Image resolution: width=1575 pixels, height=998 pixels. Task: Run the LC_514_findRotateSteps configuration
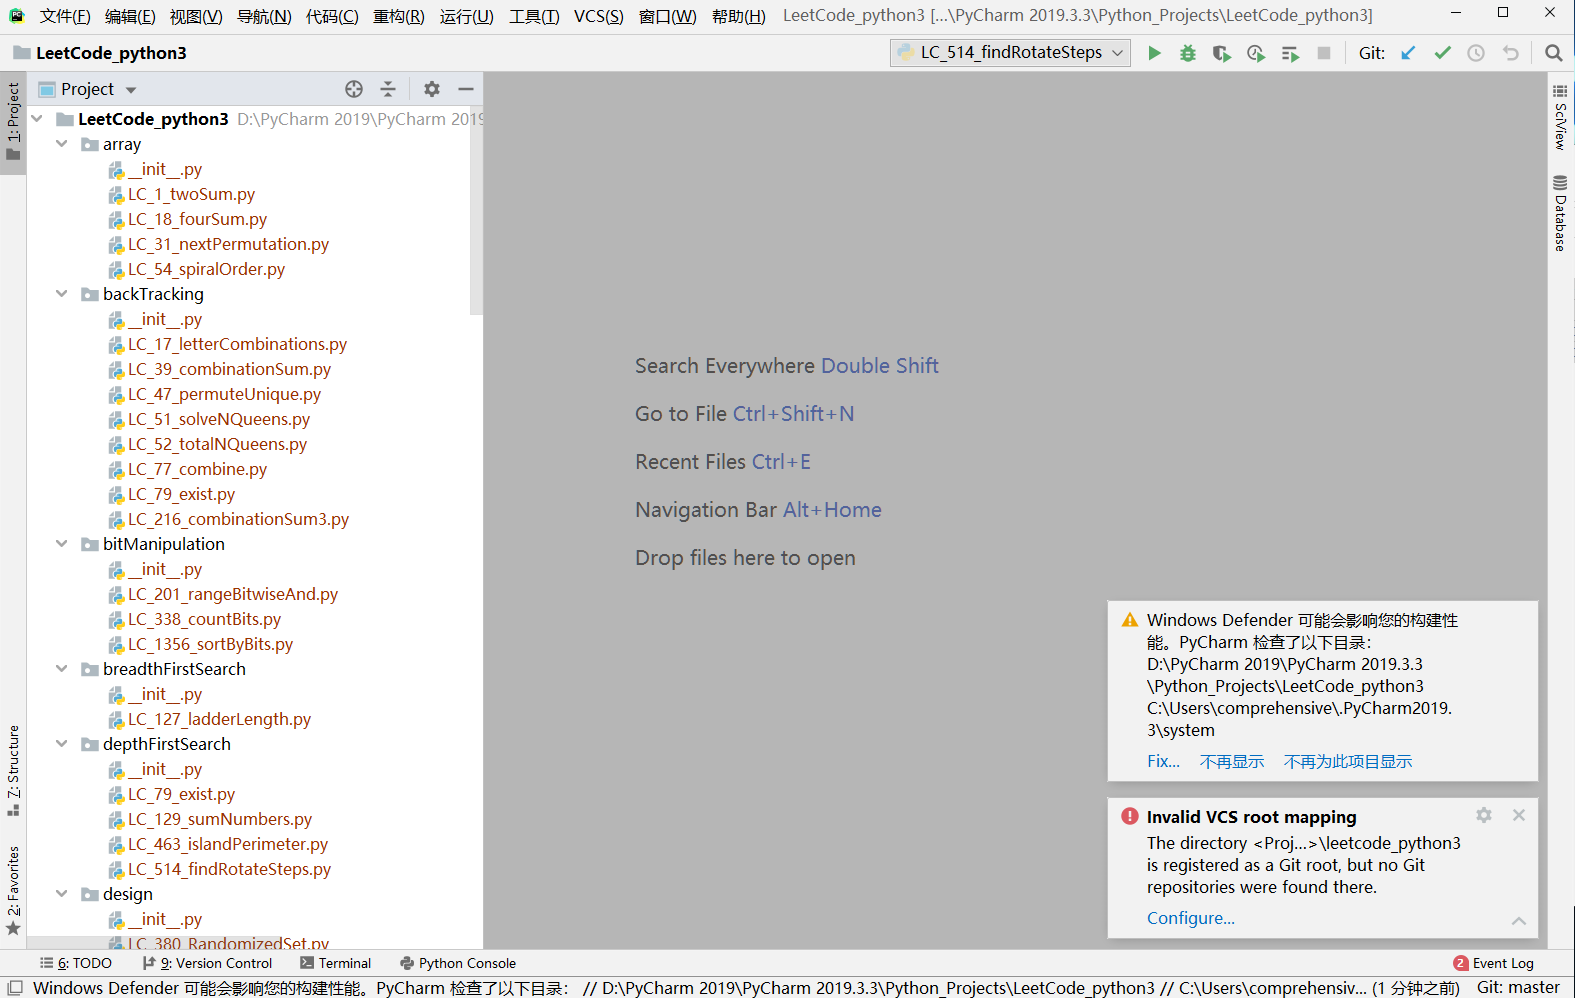click(x=1154, y=53)
